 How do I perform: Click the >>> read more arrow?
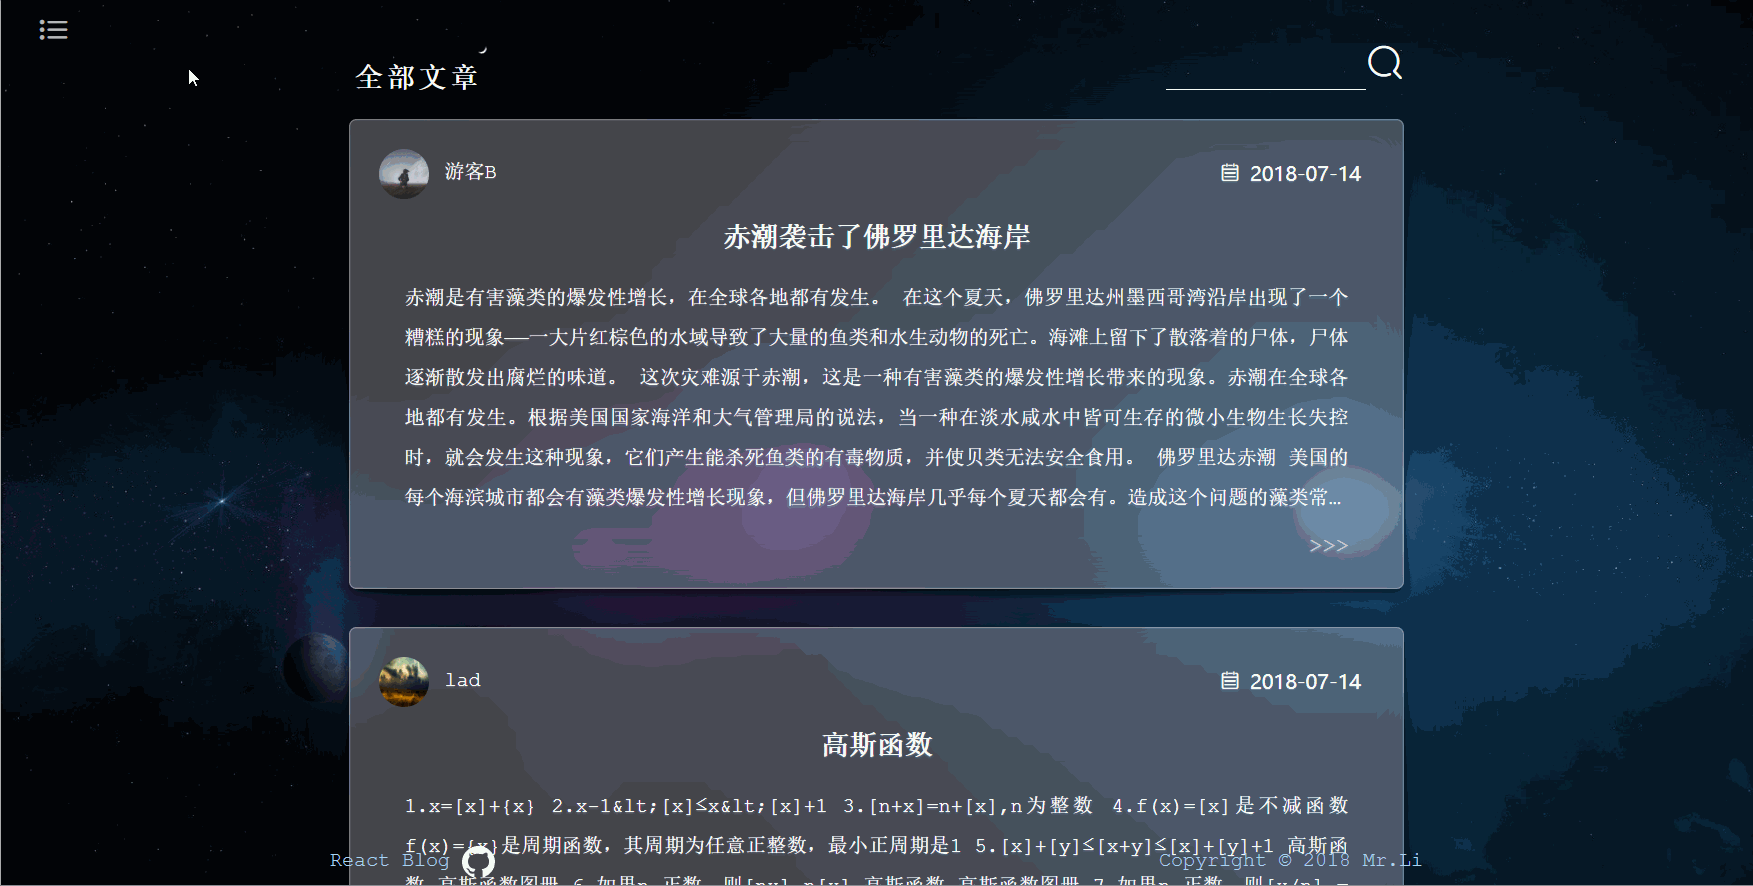1329,546
